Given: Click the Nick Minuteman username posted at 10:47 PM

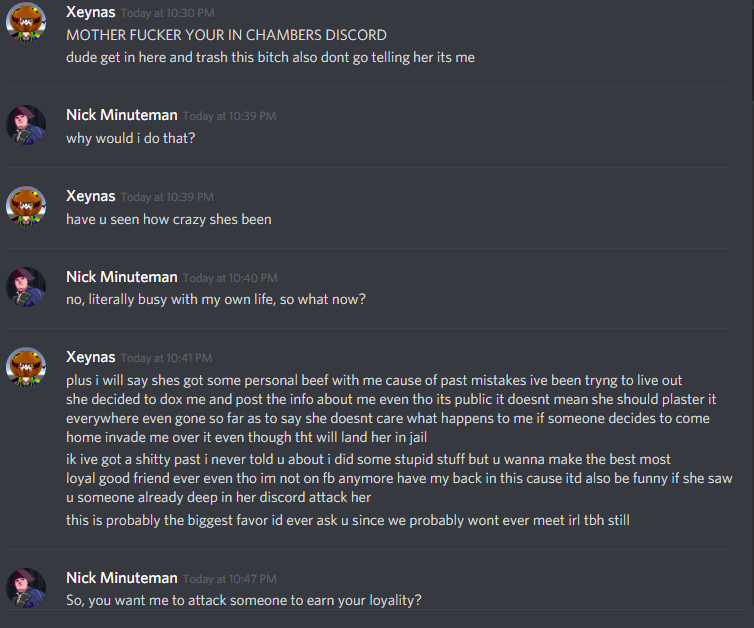Looking at the screenshot, I should point(122,578).
